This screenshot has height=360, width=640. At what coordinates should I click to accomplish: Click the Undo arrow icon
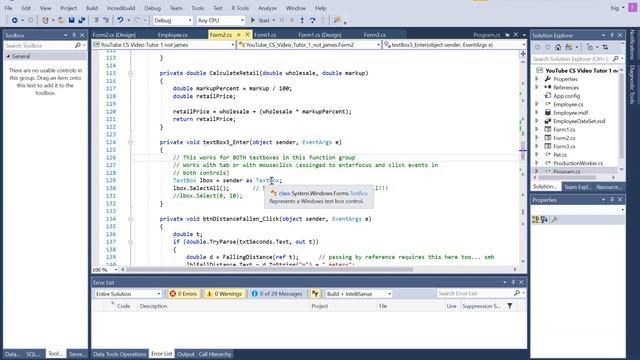click(x=120, y=20)
